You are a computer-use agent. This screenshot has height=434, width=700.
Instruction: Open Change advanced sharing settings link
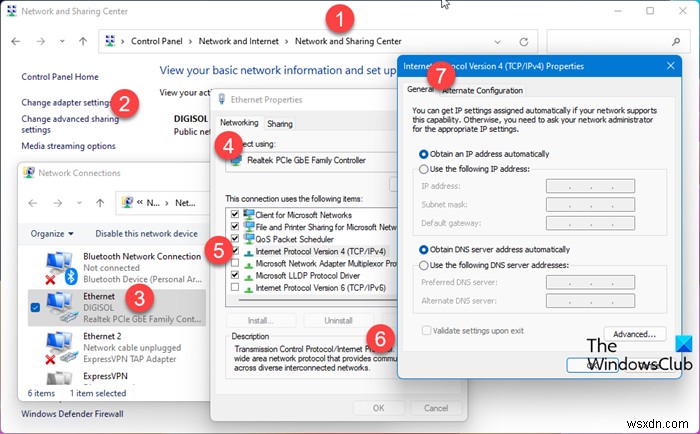(x=70, y=124)
